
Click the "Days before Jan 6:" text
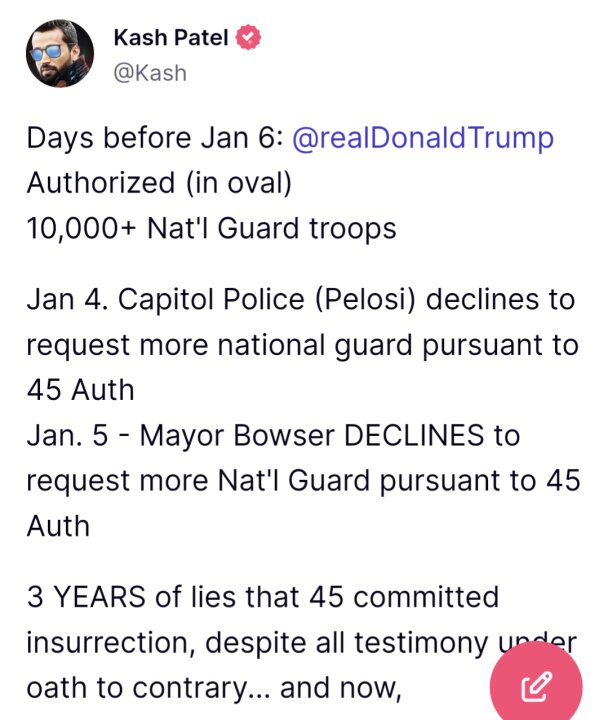pos(155,138)
